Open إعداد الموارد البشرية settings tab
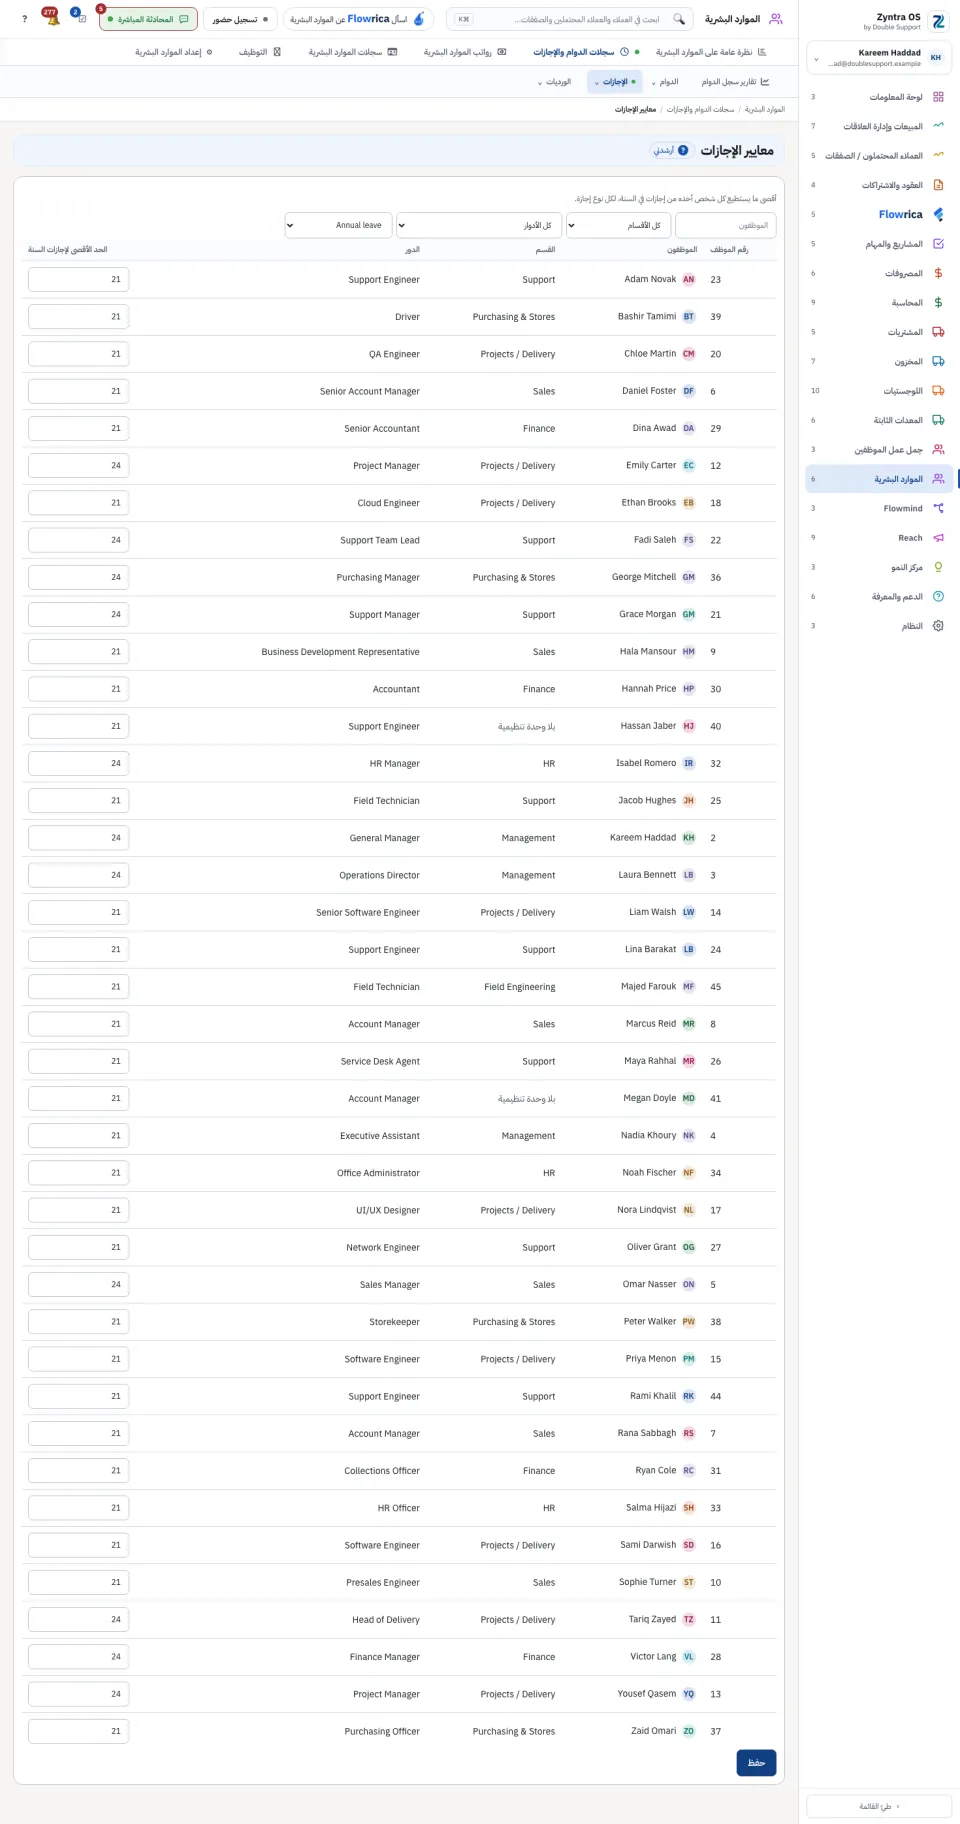 click(x=174, y=52)
